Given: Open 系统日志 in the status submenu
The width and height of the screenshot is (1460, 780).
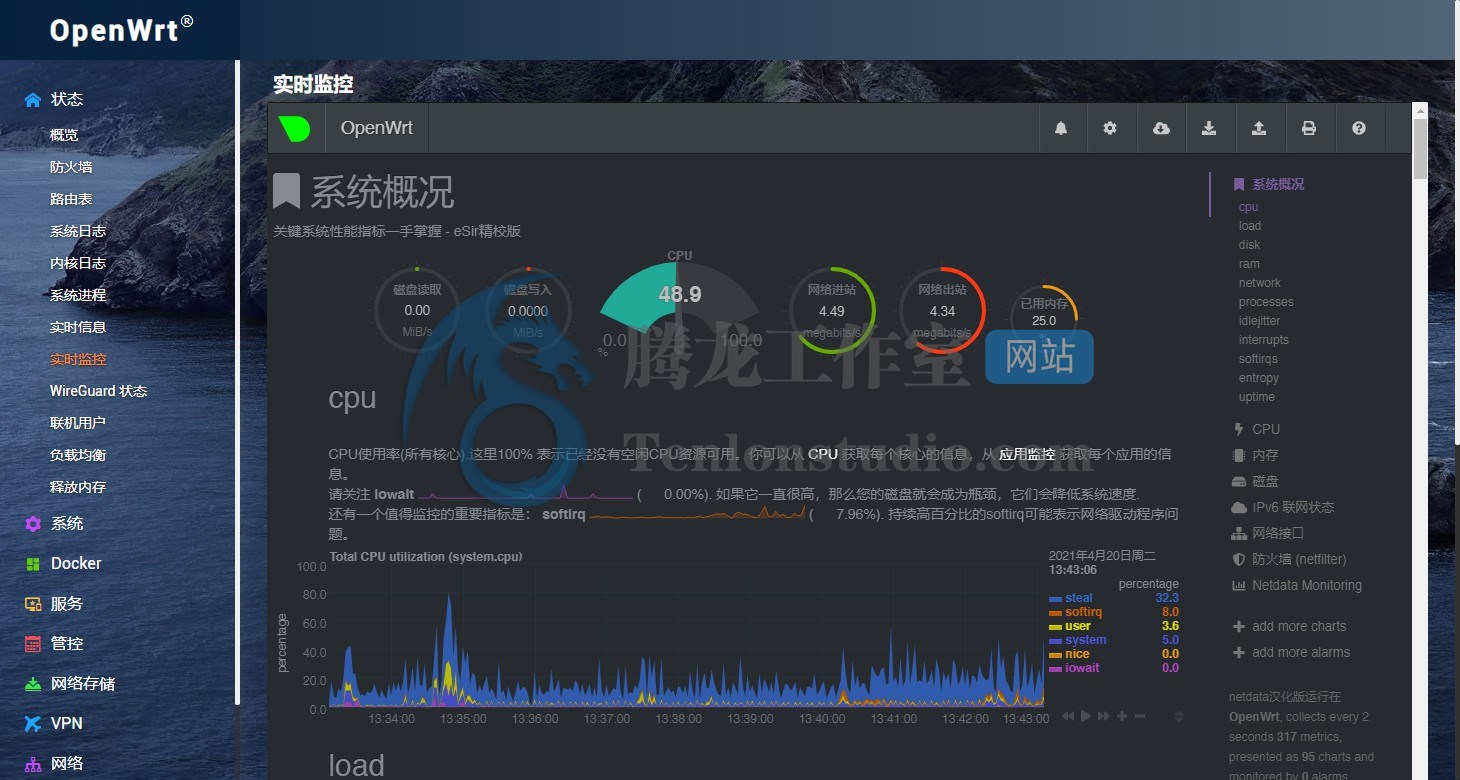Looking at the screenshot, I should pyautogui.click(x=78, y=231).
